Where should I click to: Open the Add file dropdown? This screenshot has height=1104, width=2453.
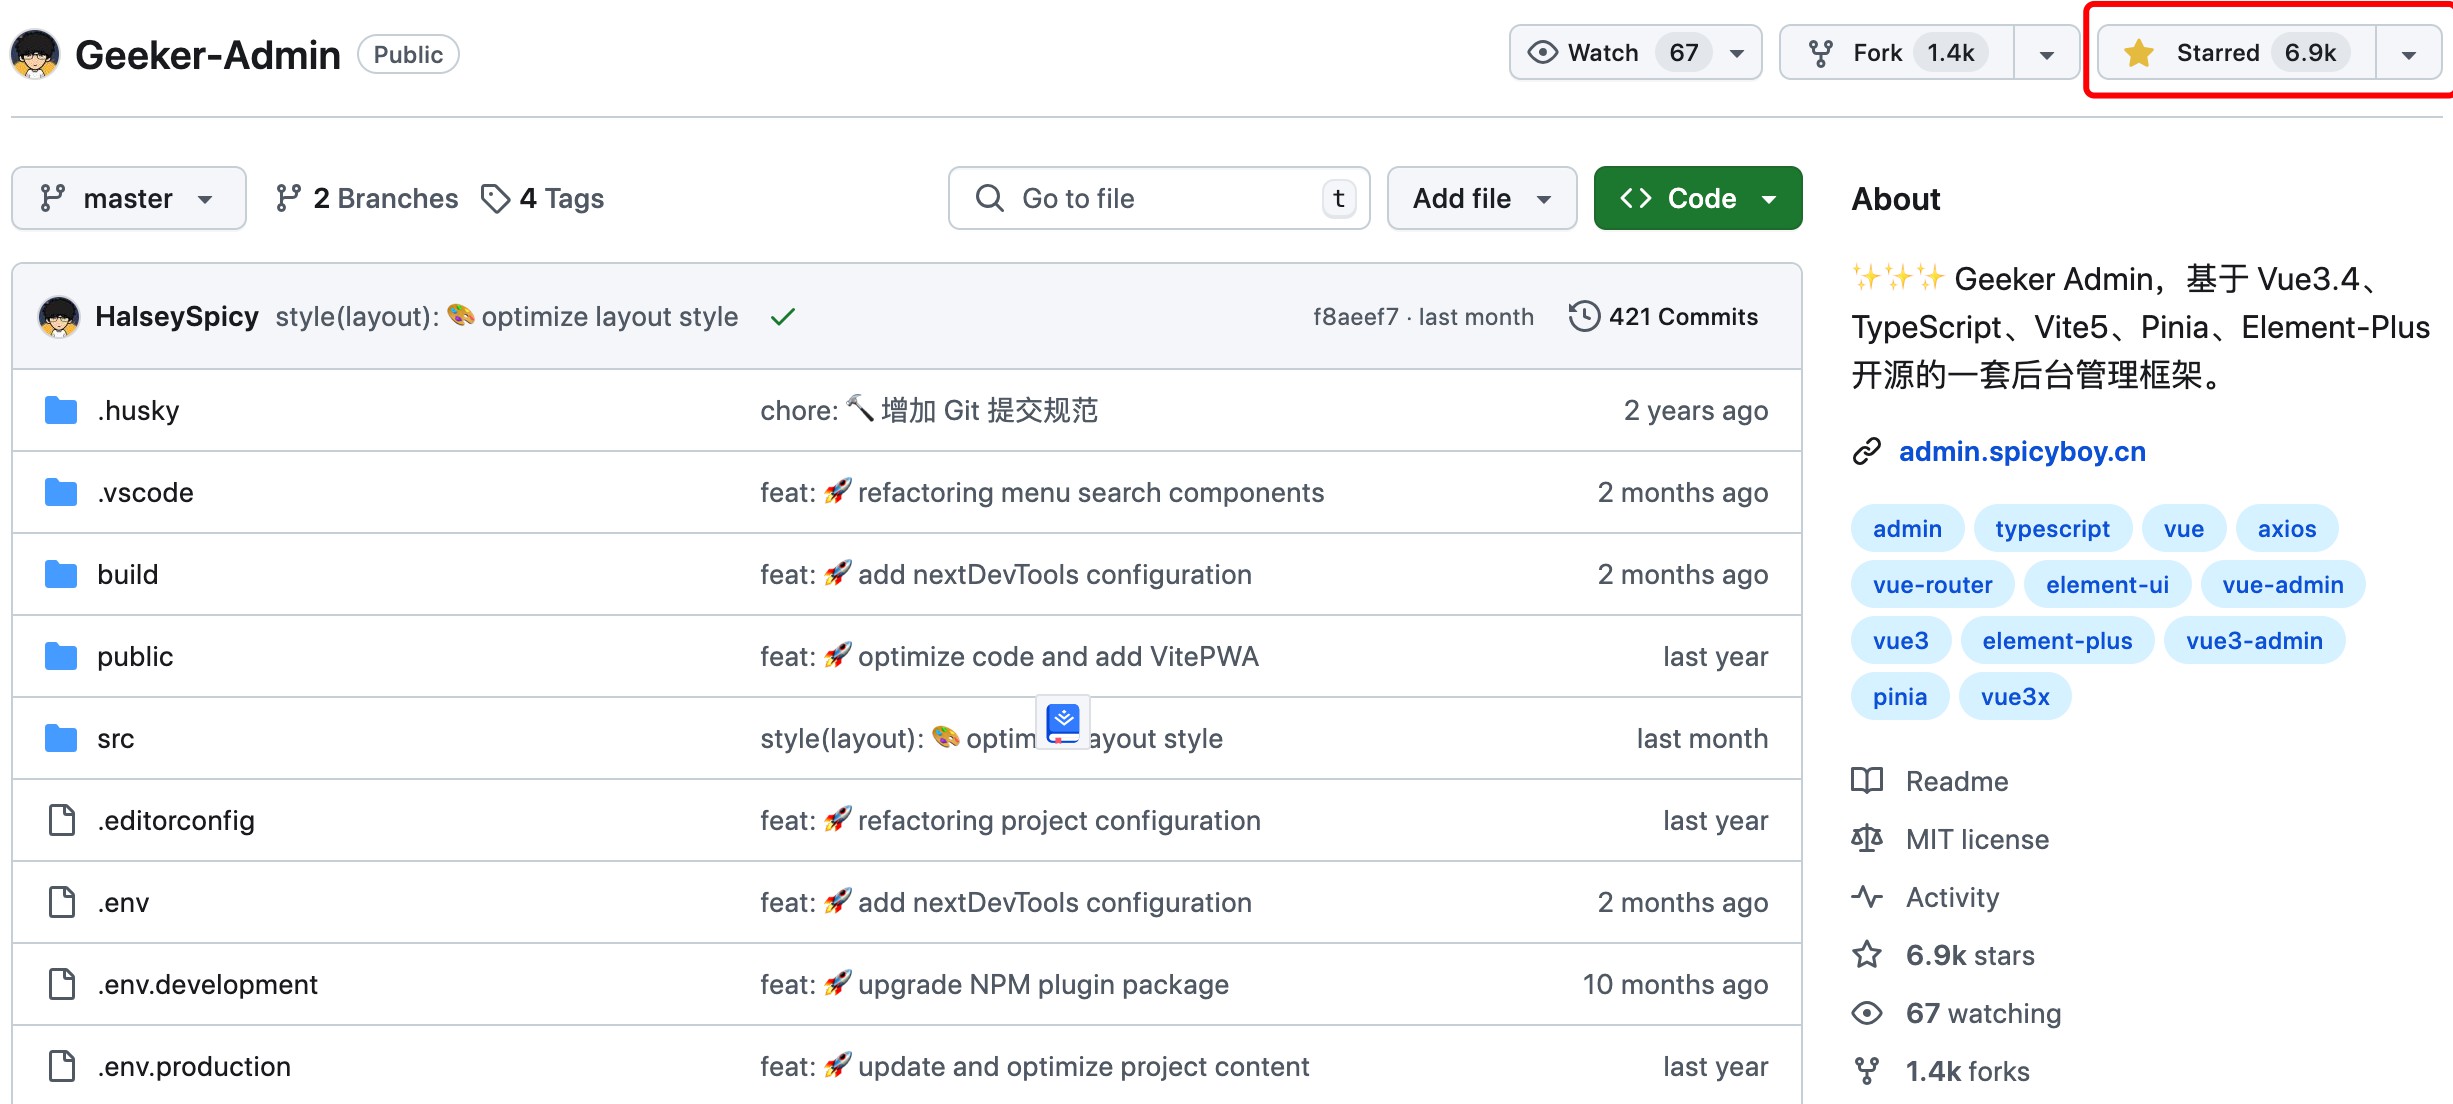click(1482, 198)
